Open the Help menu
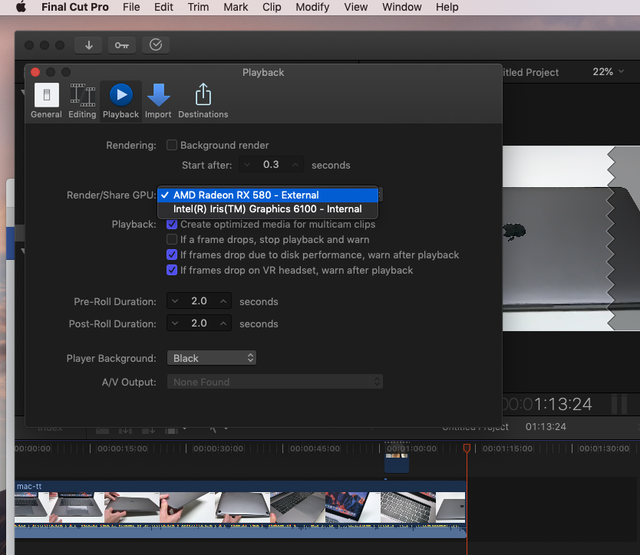 coord(447,7)
